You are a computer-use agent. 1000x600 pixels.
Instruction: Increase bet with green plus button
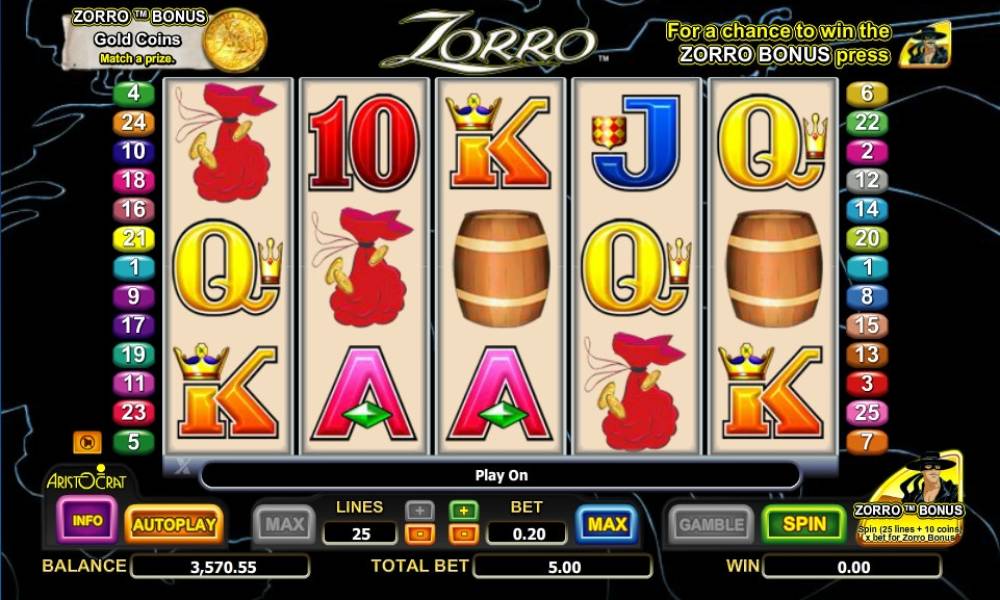click(x=464, y=511)
